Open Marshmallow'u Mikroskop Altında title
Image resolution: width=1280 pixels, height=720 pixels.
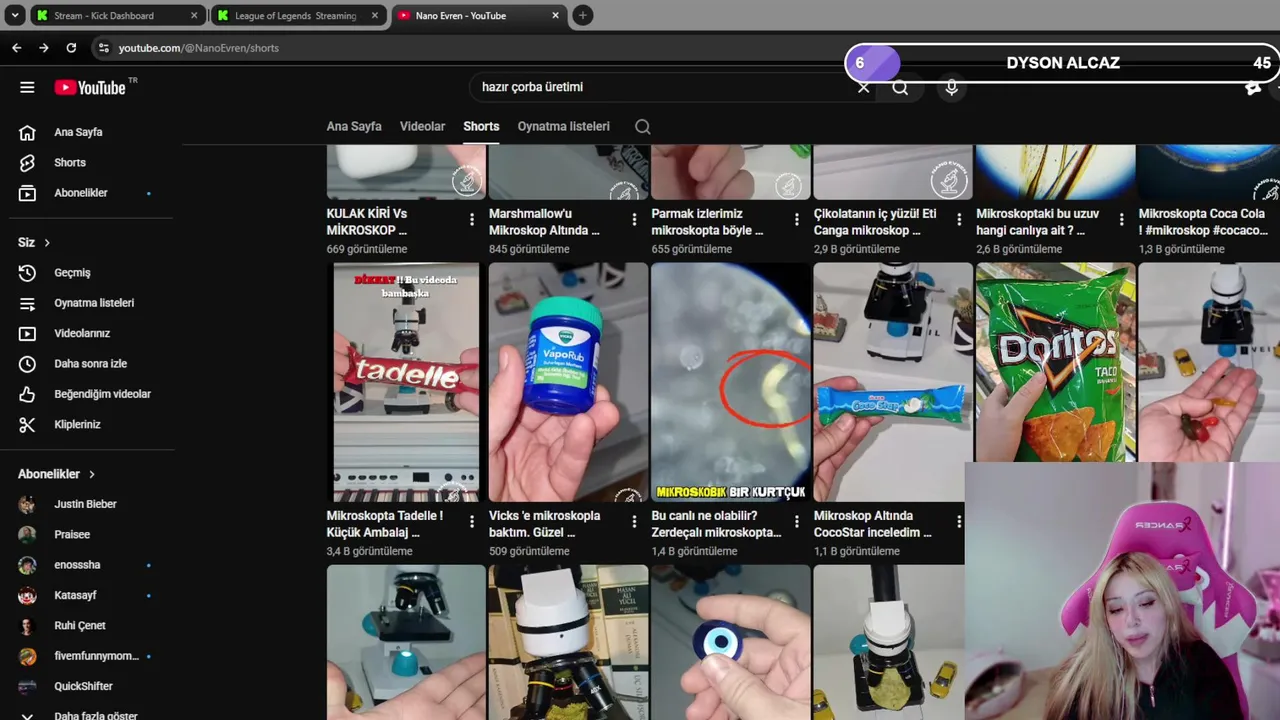545,222
